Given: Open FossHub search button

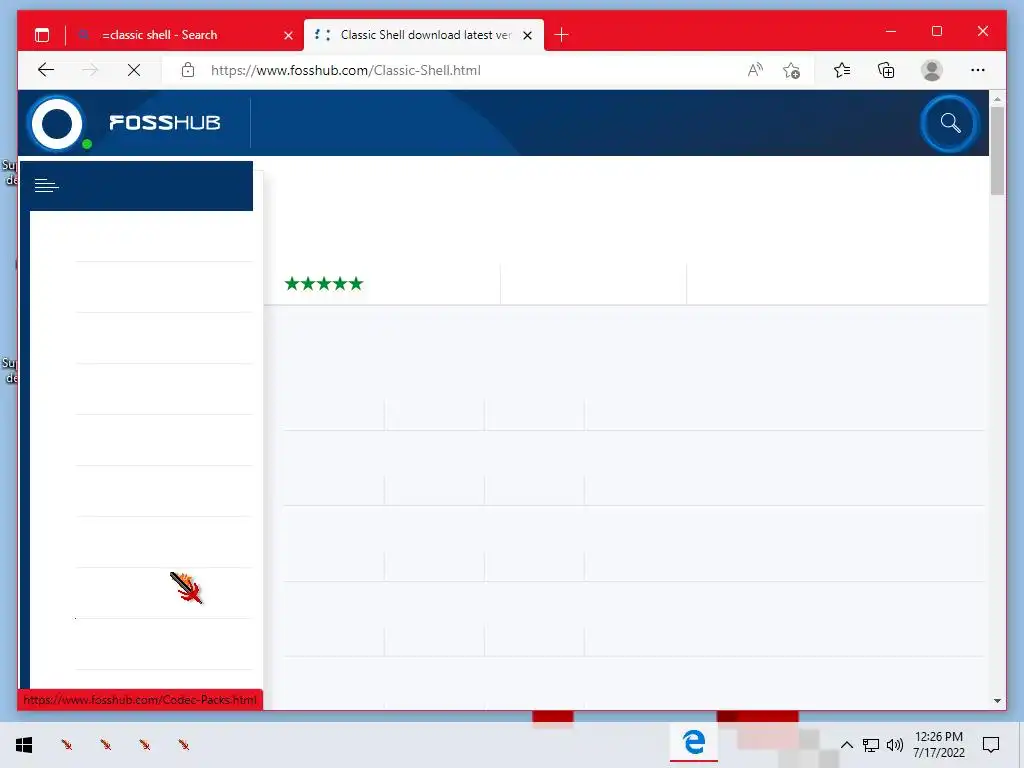Looking at the screenshot, I should (x=950, y=123).
